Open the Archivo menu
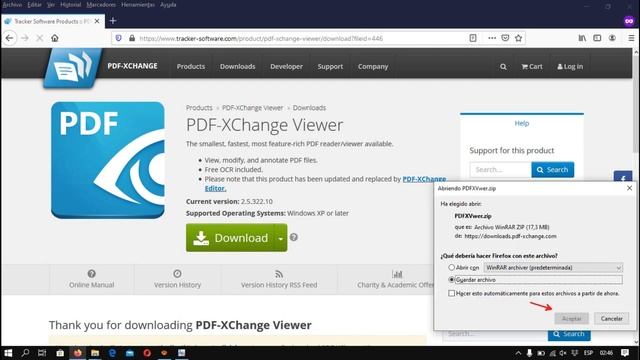640x360 pixels. [x=12, y=5]
